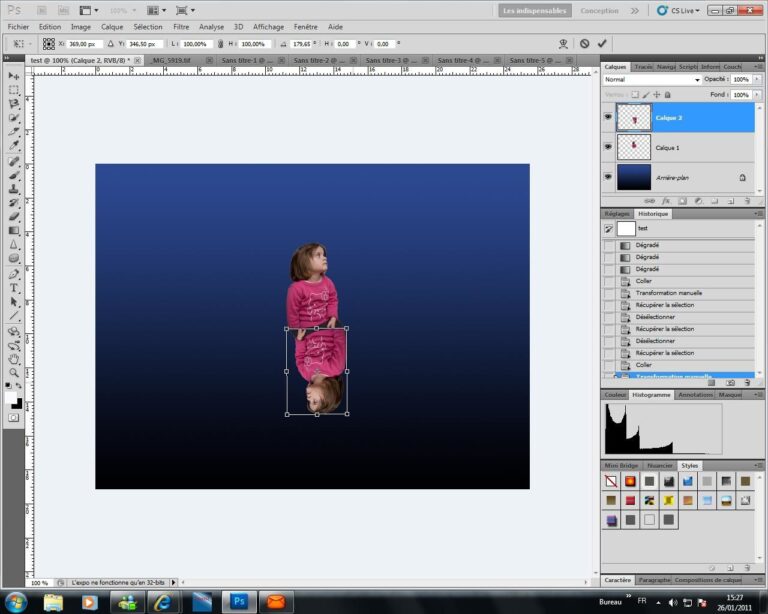The width and height of the screenshot is (768, 614).
Task: Select the Clone Stamp tool
Action: [x=14, y=189]
